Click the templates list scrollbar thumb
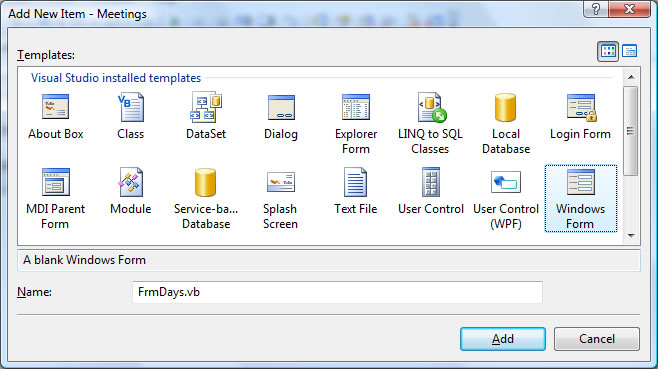The width and height of the screenshot is (658, 369). [631, 131]
